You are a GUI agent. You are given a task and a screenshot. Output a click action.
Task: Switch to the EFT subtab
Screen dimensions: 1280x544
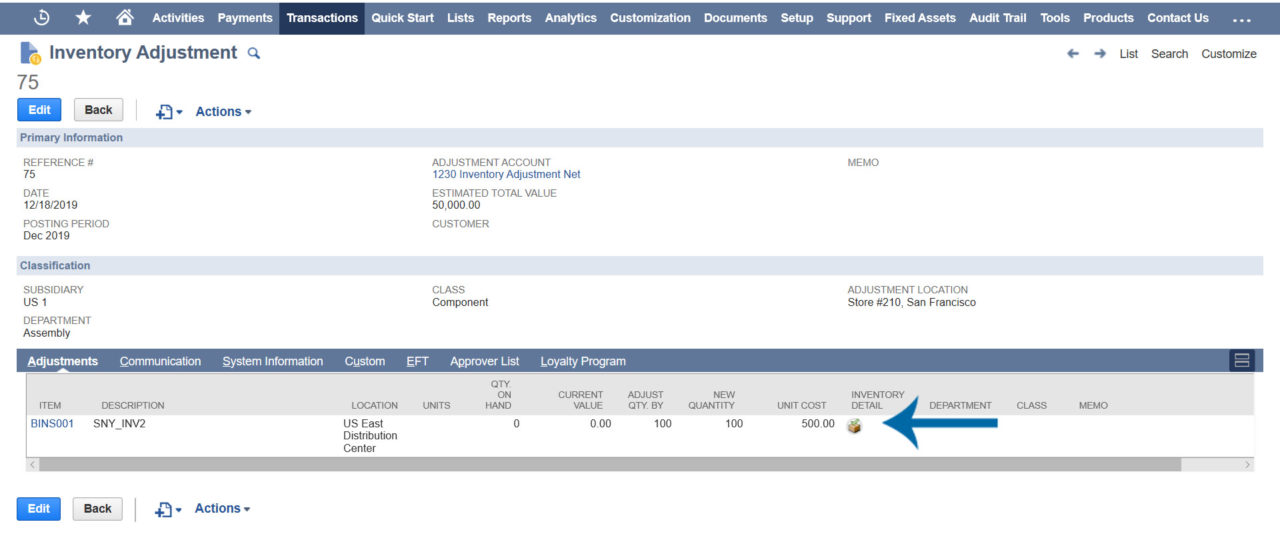[418, 361]
